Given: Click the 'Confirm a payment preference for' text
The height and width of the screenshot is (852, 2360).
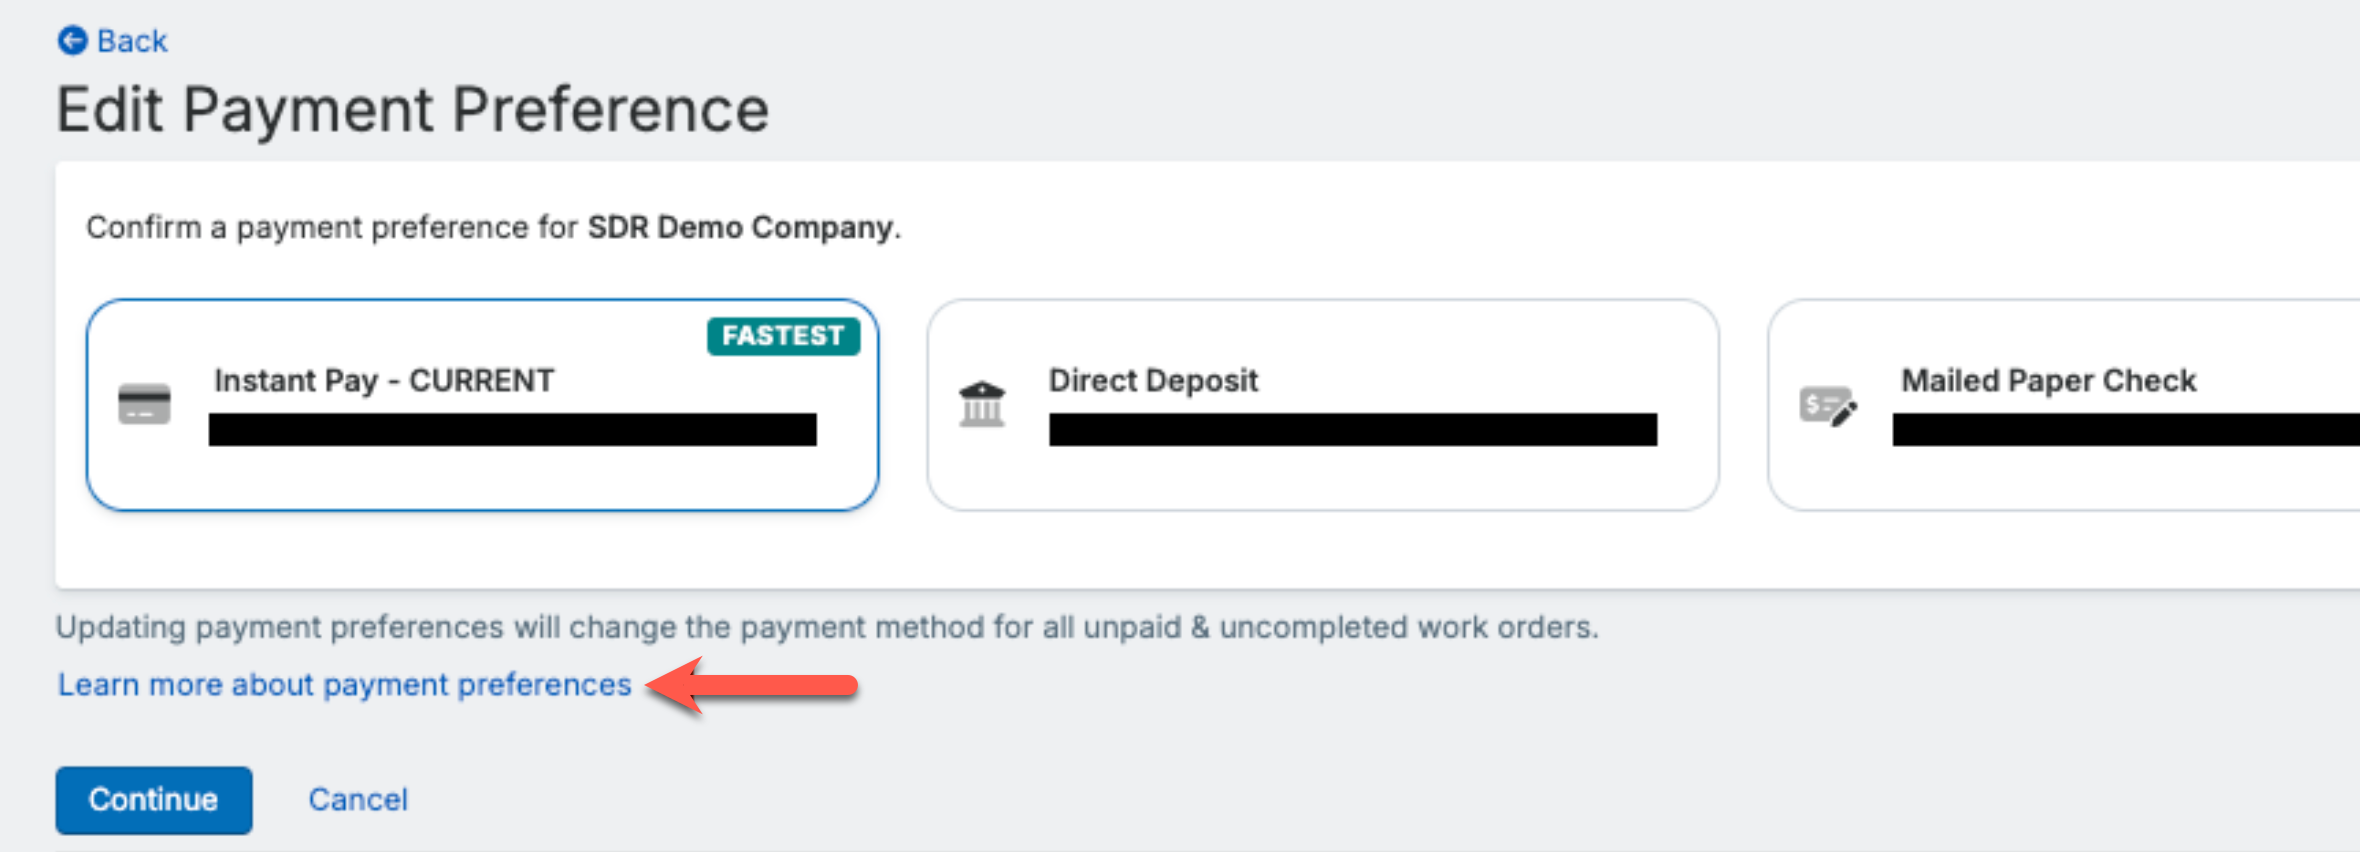Looking at the screenshot, I should 332,228.
